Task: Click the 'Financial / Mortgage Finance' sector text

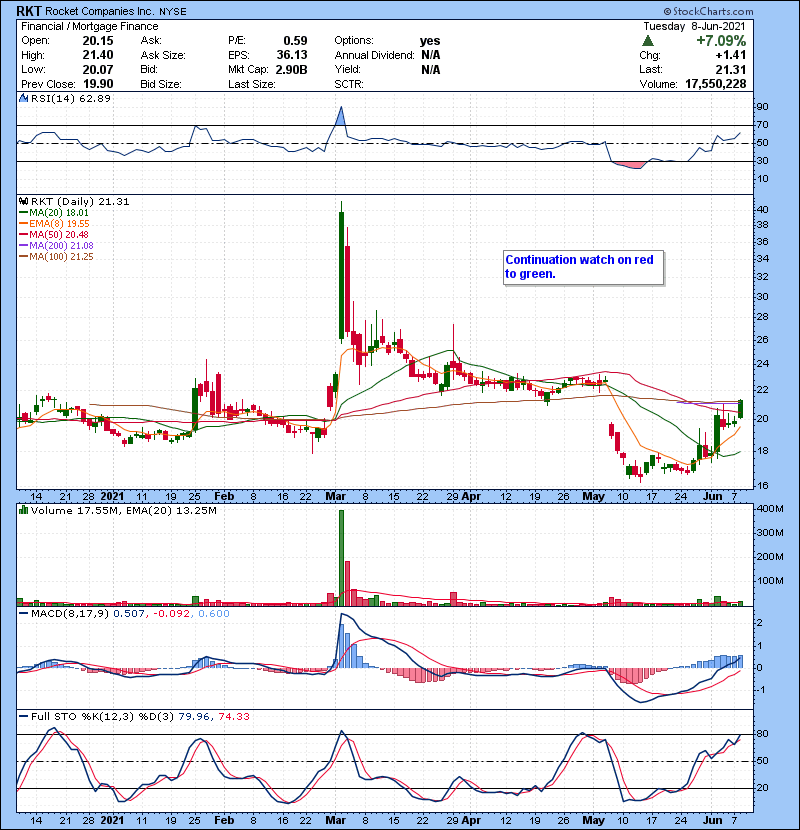Action: (x=89, y=26)
